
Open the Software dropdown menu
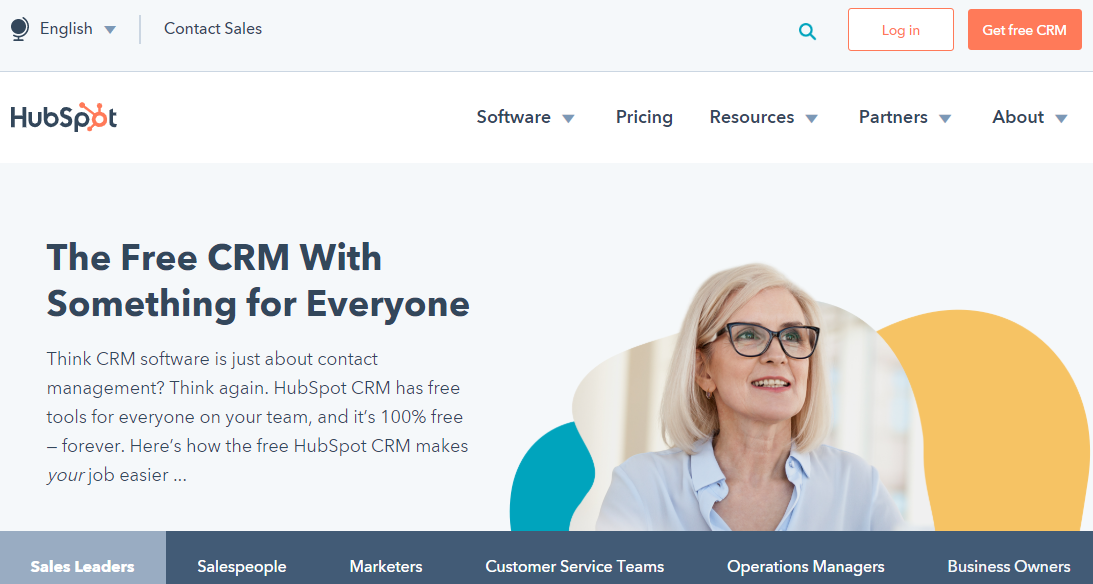tap(526, 117)
